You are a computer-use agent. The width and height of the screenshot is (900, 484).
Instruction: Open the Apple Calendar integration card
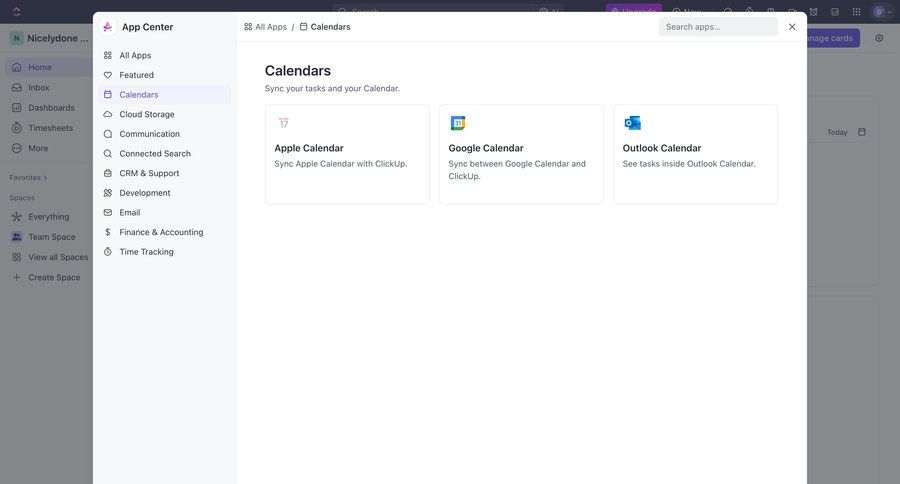pyautogui.click(x=347, y=155)
